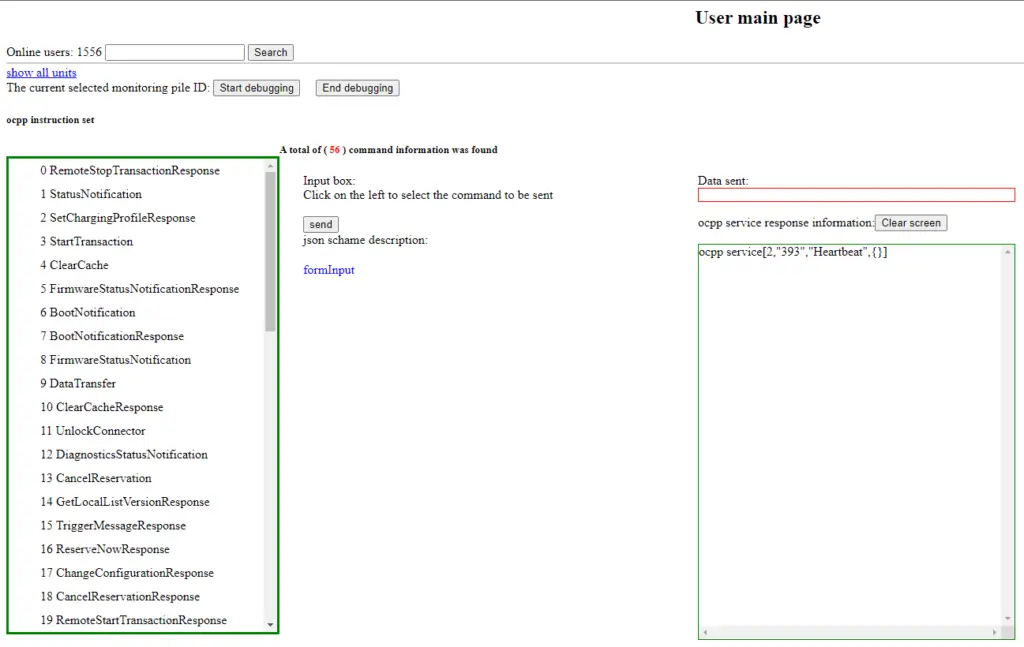Click command list scrollbar down arrow
Screen dimensions: 1024x647
pos(270,625)
